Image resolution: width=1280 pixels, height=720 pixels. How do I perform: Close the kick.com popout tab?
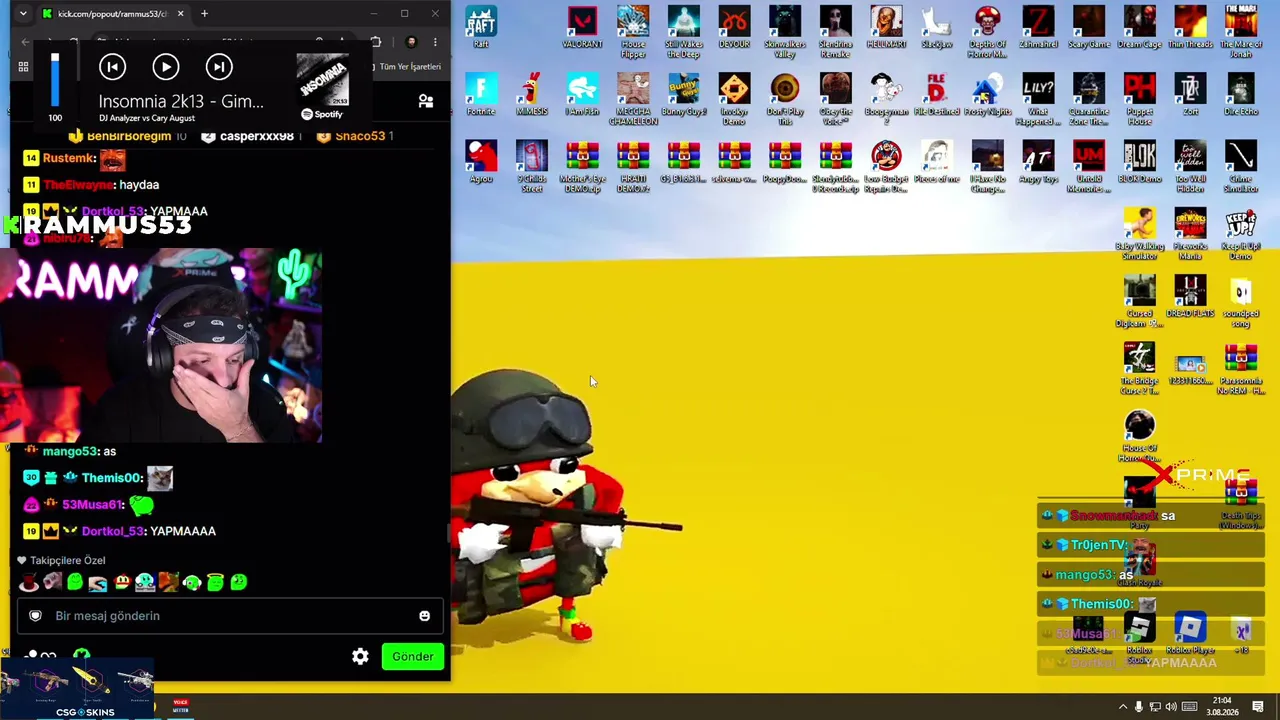click(180, 14)
